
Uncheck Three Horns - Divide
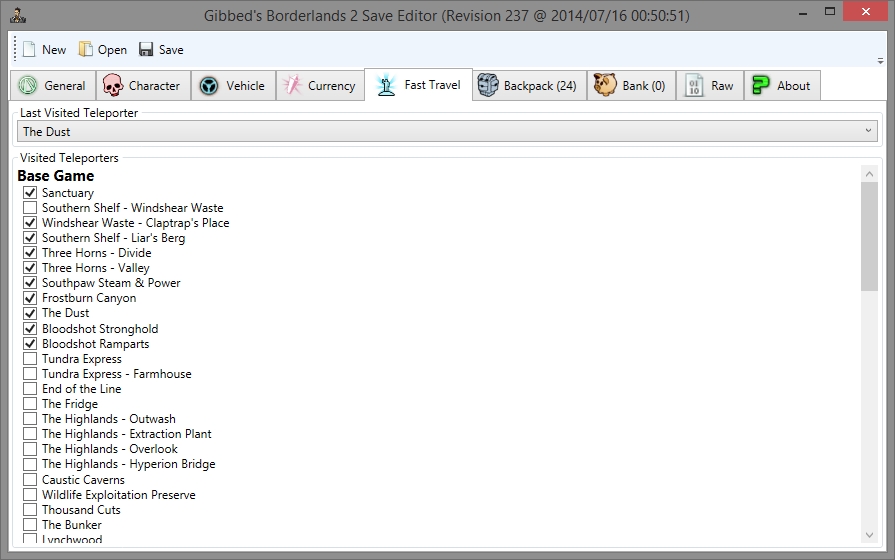pos(30,252)
